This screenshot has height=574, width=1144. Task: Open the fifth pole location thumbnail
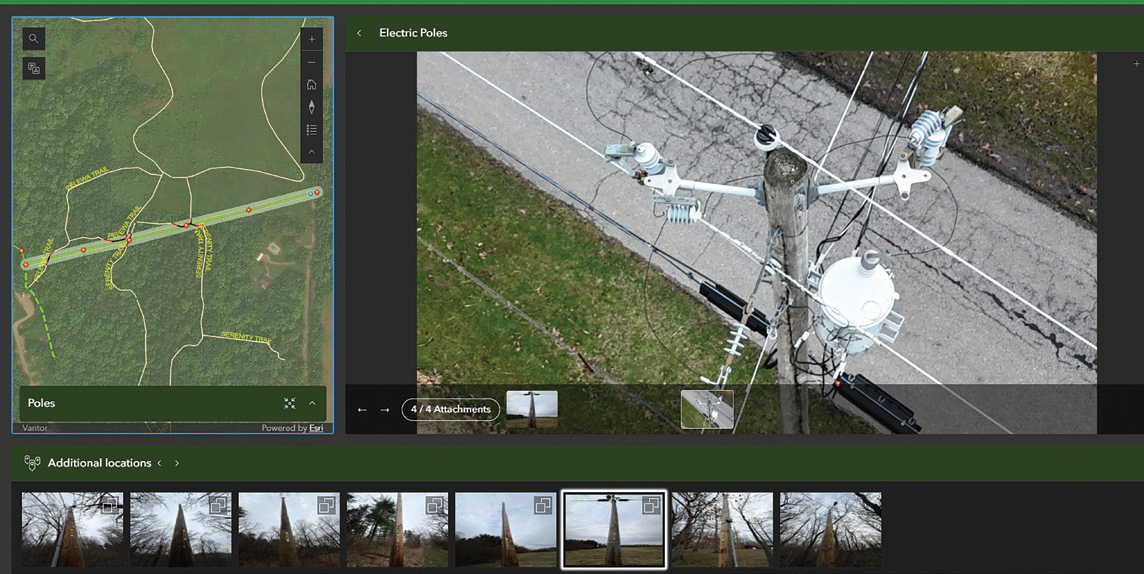(506, 530)
